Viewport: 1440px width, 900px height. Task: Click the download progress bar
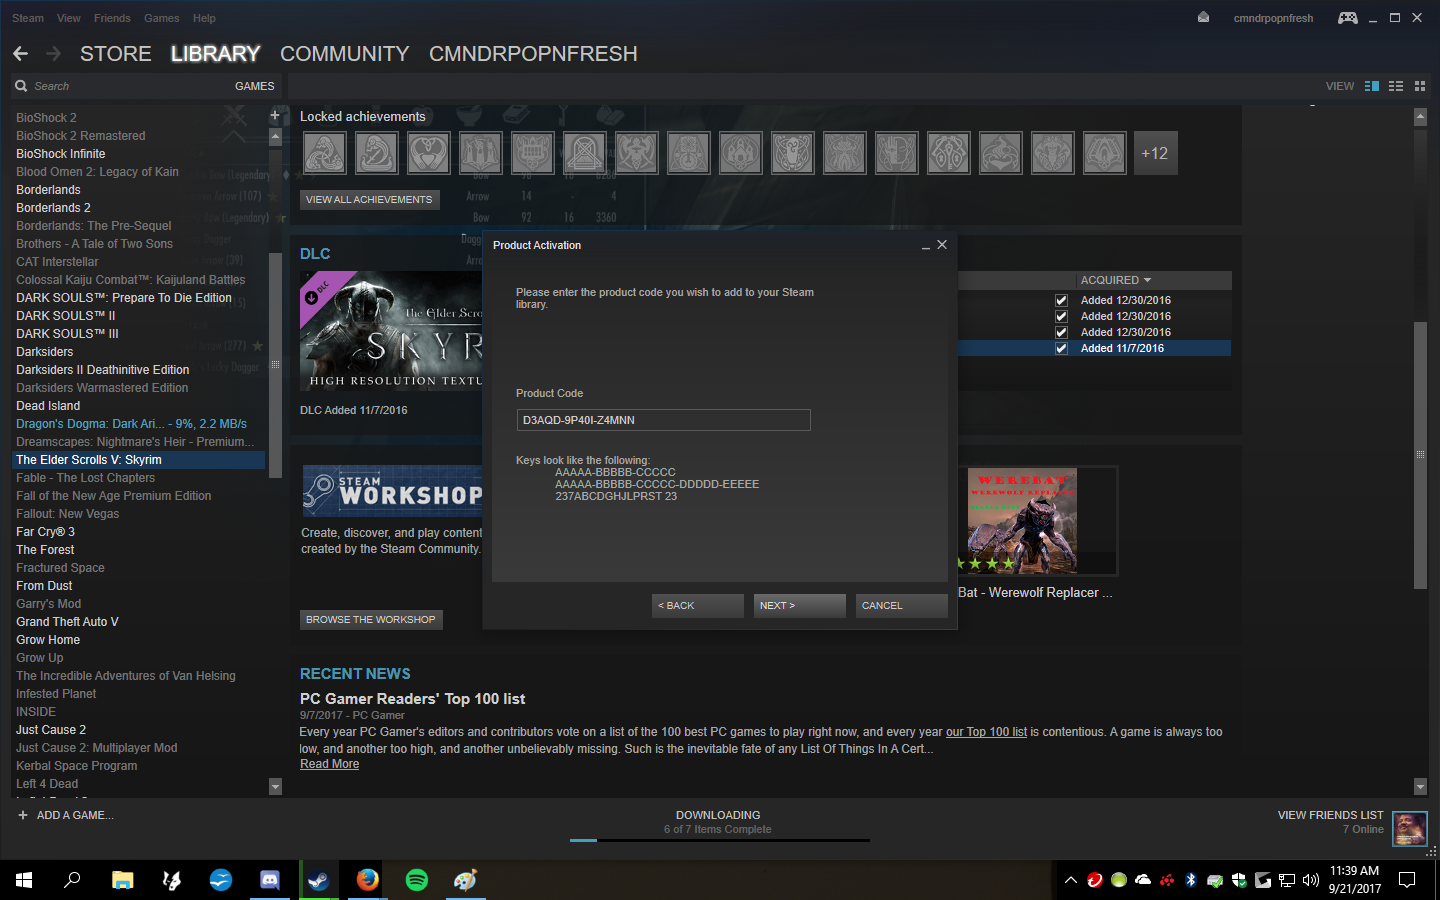(719, 840)
